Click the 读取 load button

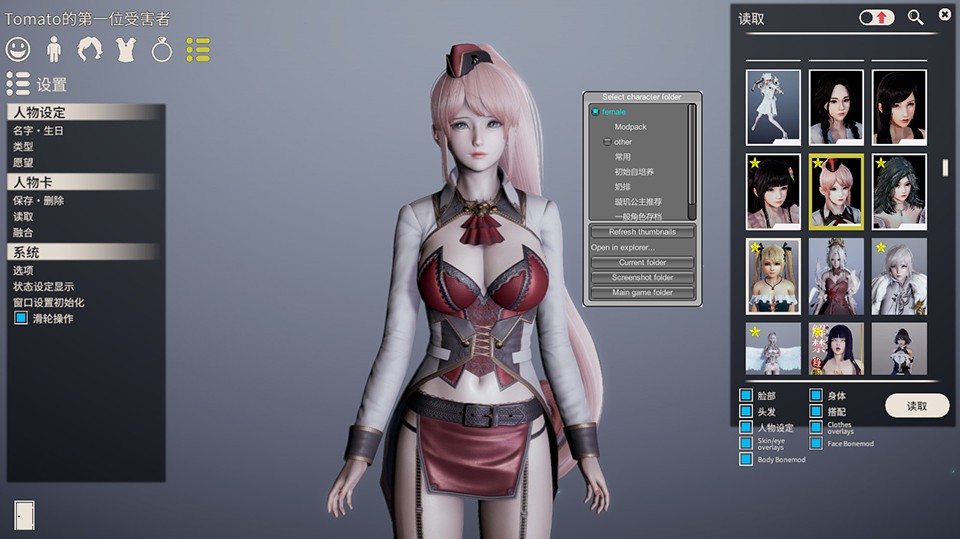click(916, 405)
